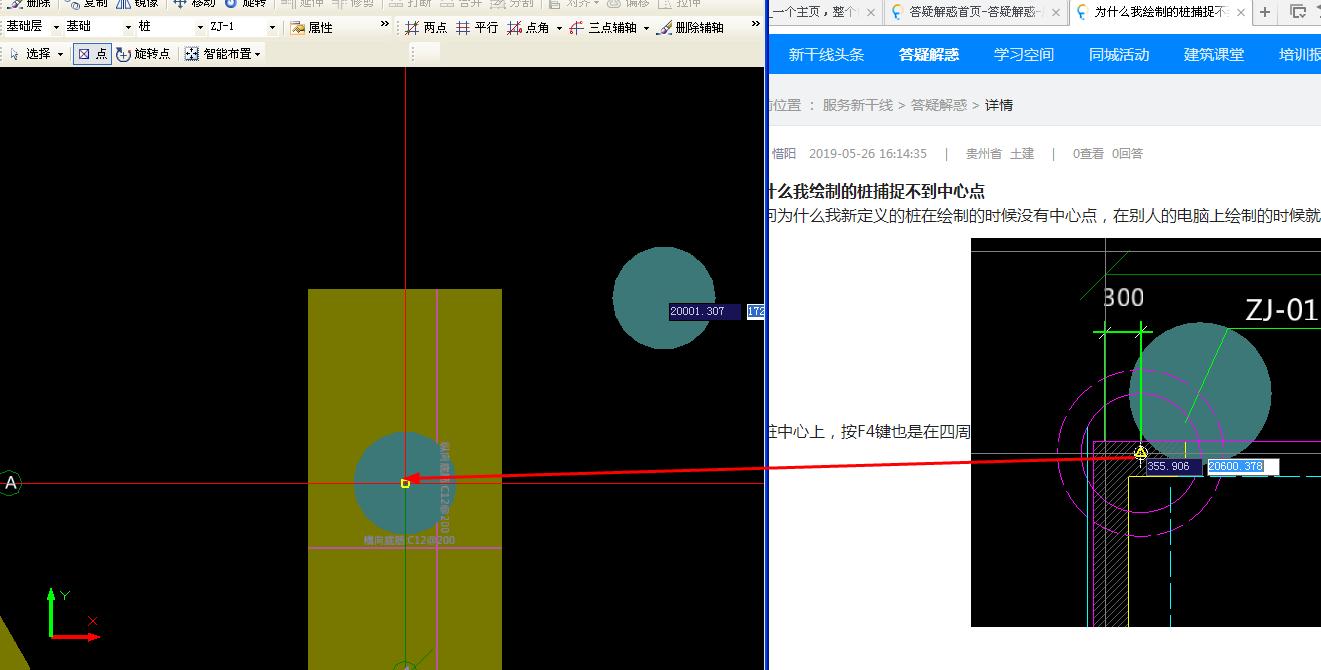Expand the 点角 dropdown arrow

(559, 29)
